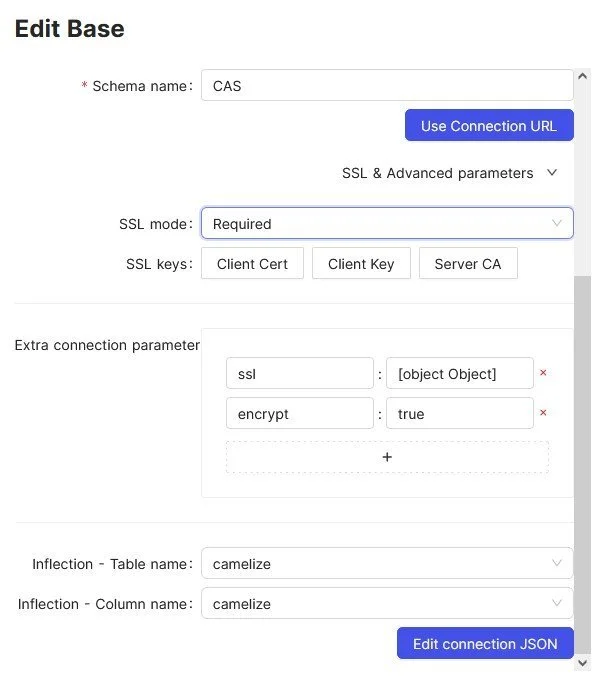Select the Client Key SSL key
605x677 pixels.
361,264
